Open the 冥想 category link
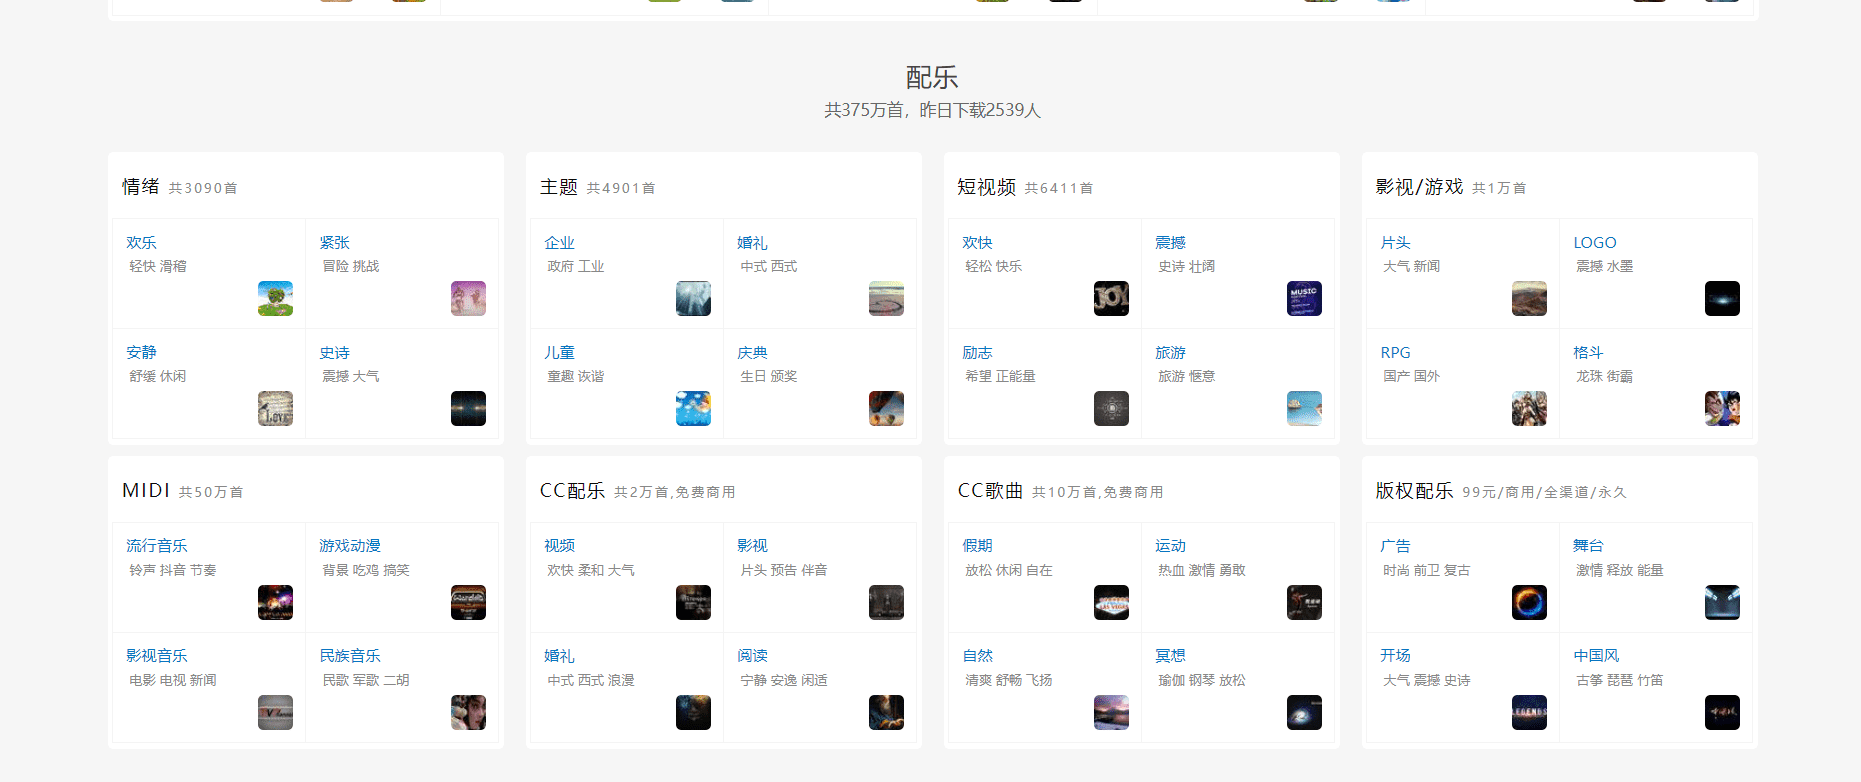Screen dimensions: 1861x782 (x=1170, y=655)
